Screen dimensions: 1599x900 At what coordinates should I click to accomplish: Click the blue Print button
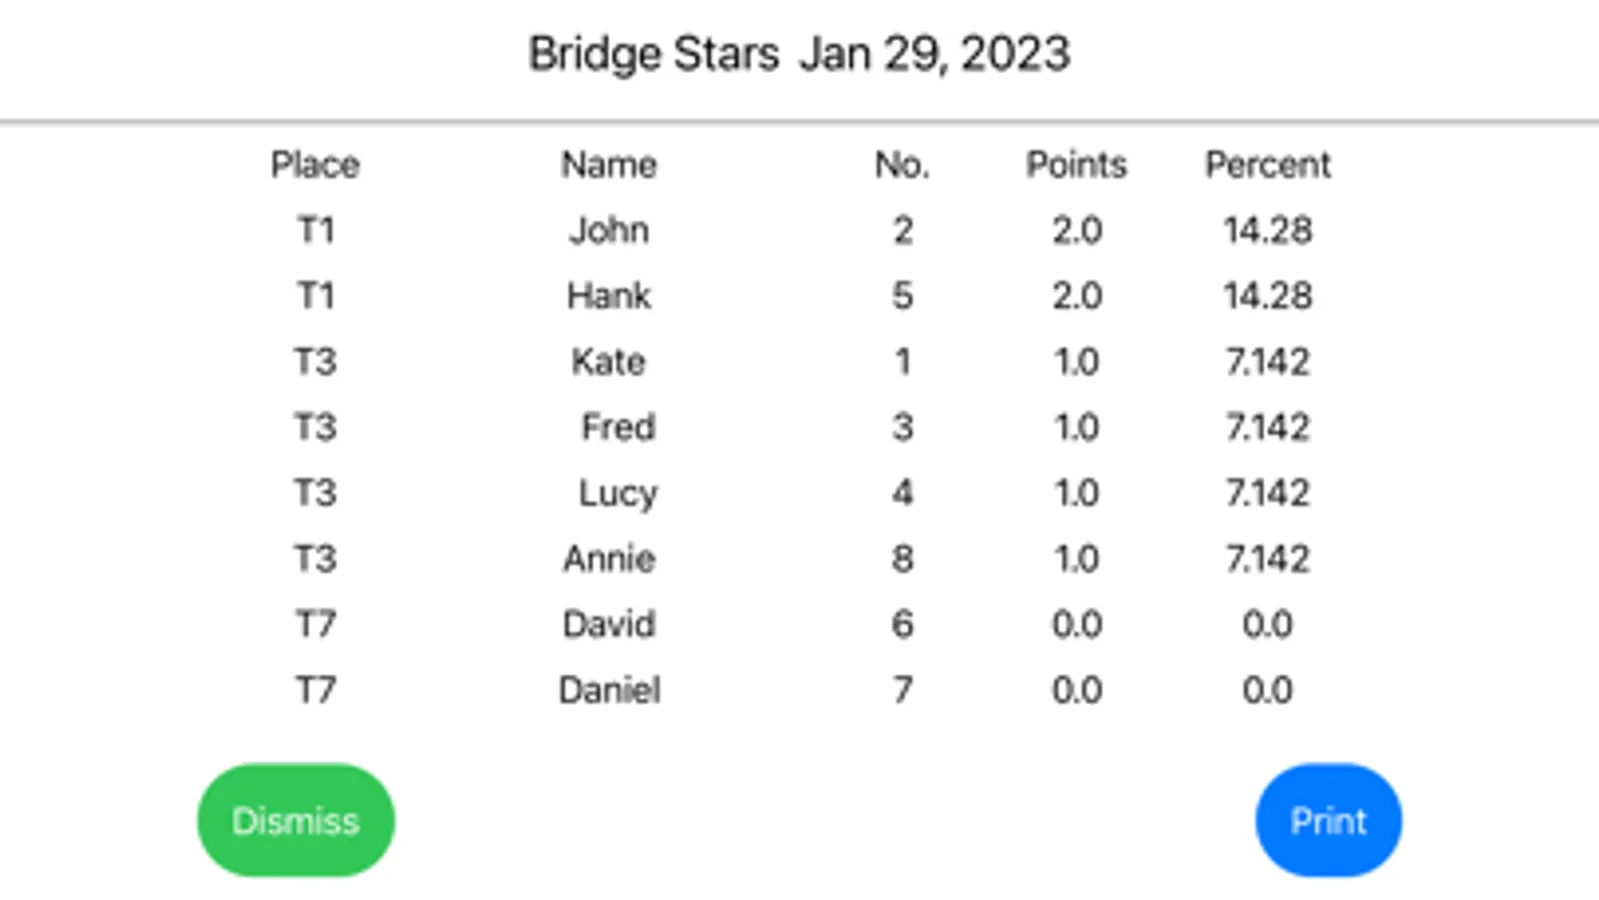pyautogui.click(x=1328, y=821)
